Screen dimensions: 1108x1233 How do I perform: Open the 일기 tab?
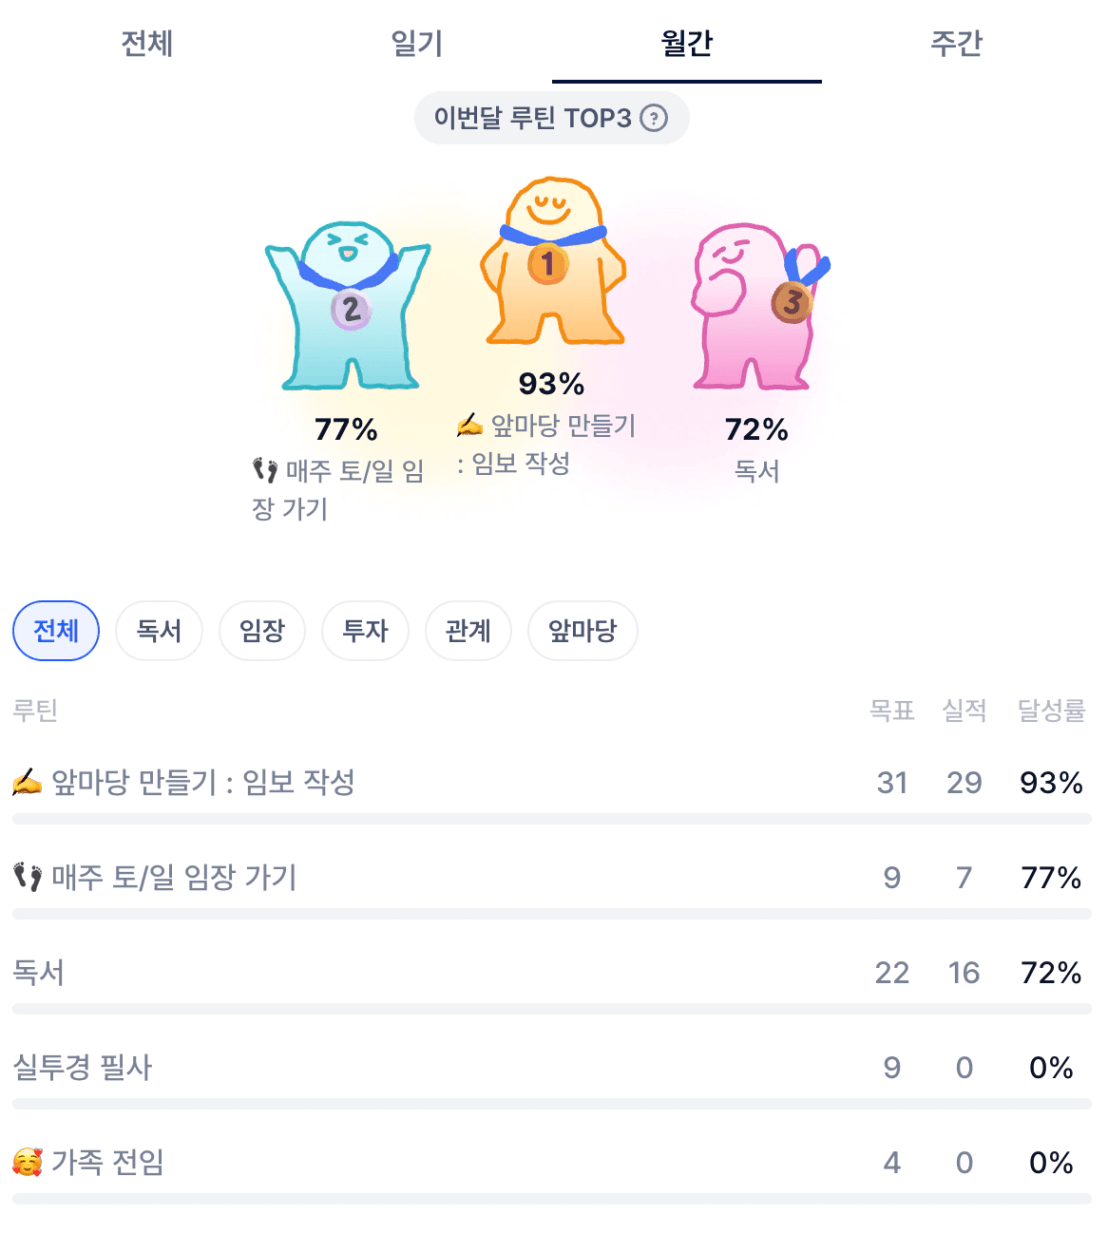[x=417, y=43]
